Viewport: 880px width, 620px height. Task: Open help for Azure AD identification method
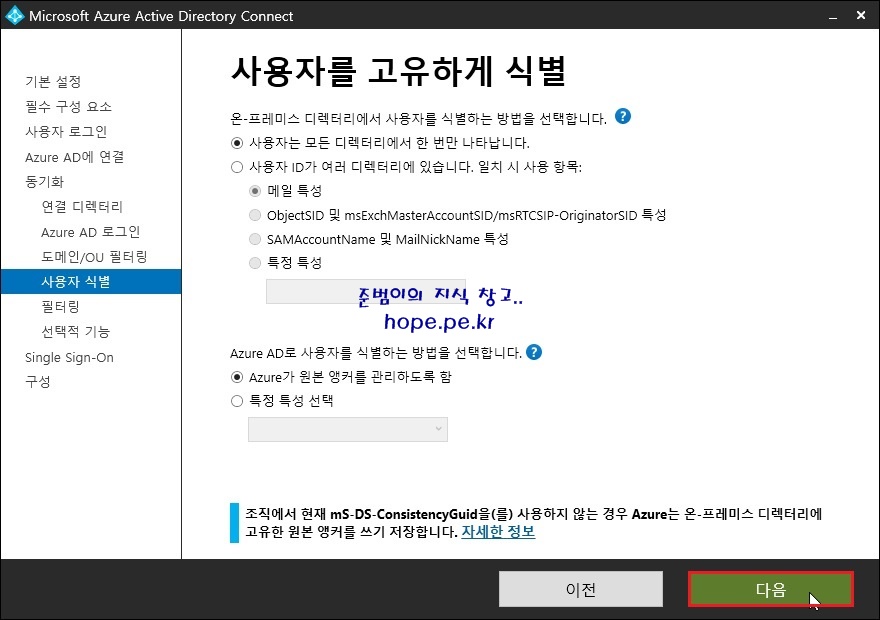534,352
